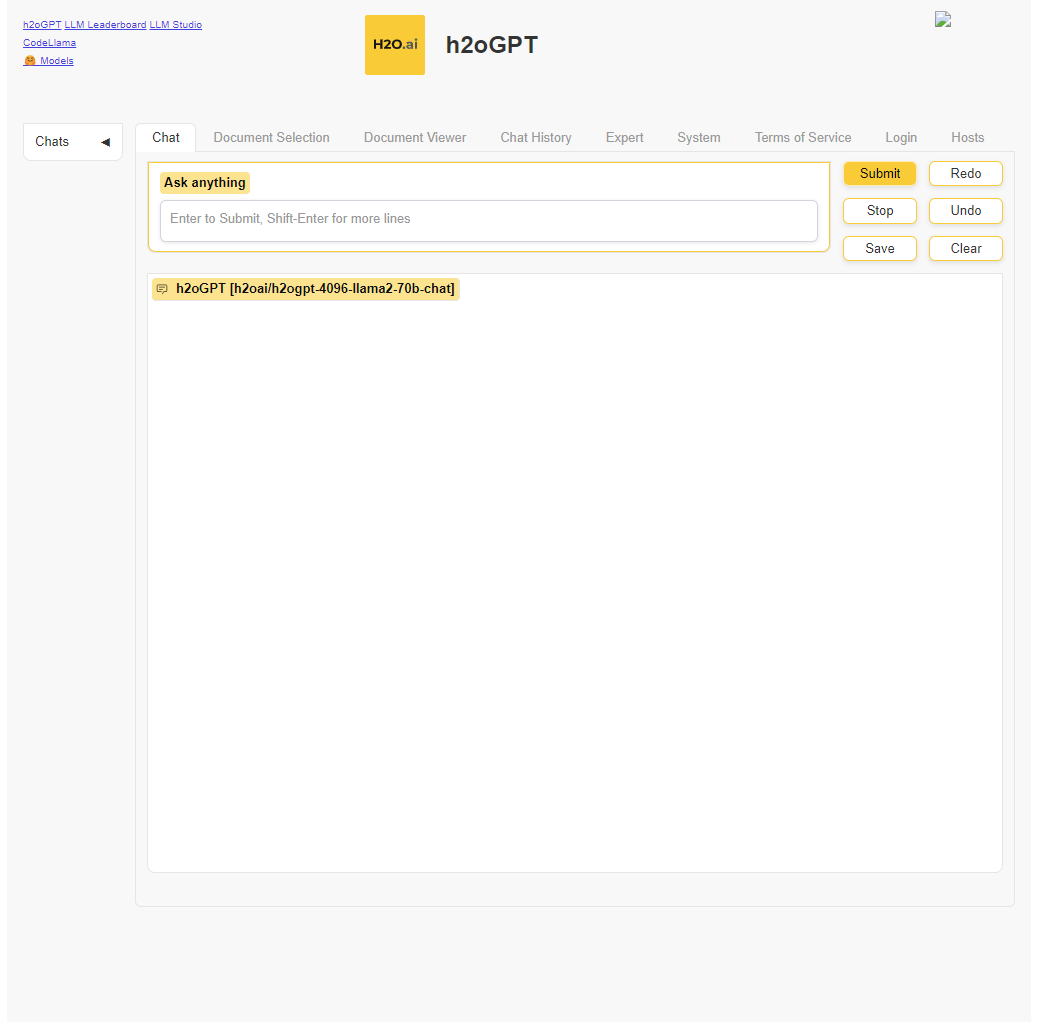Screen dimensions: 1042x1022
Task: Focus the Ask anything text input
Action: [x=488, y=220]
